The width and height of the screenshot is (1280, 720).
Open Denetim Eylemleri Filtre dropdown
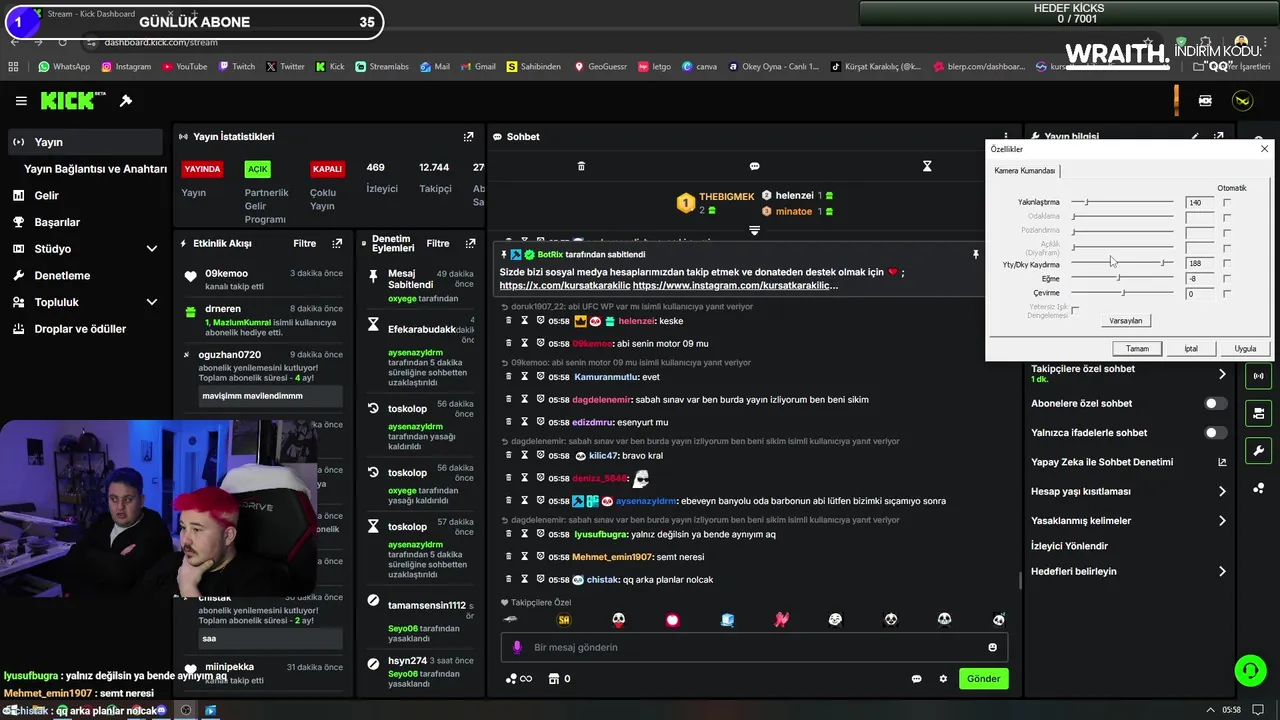coord(438,243)
